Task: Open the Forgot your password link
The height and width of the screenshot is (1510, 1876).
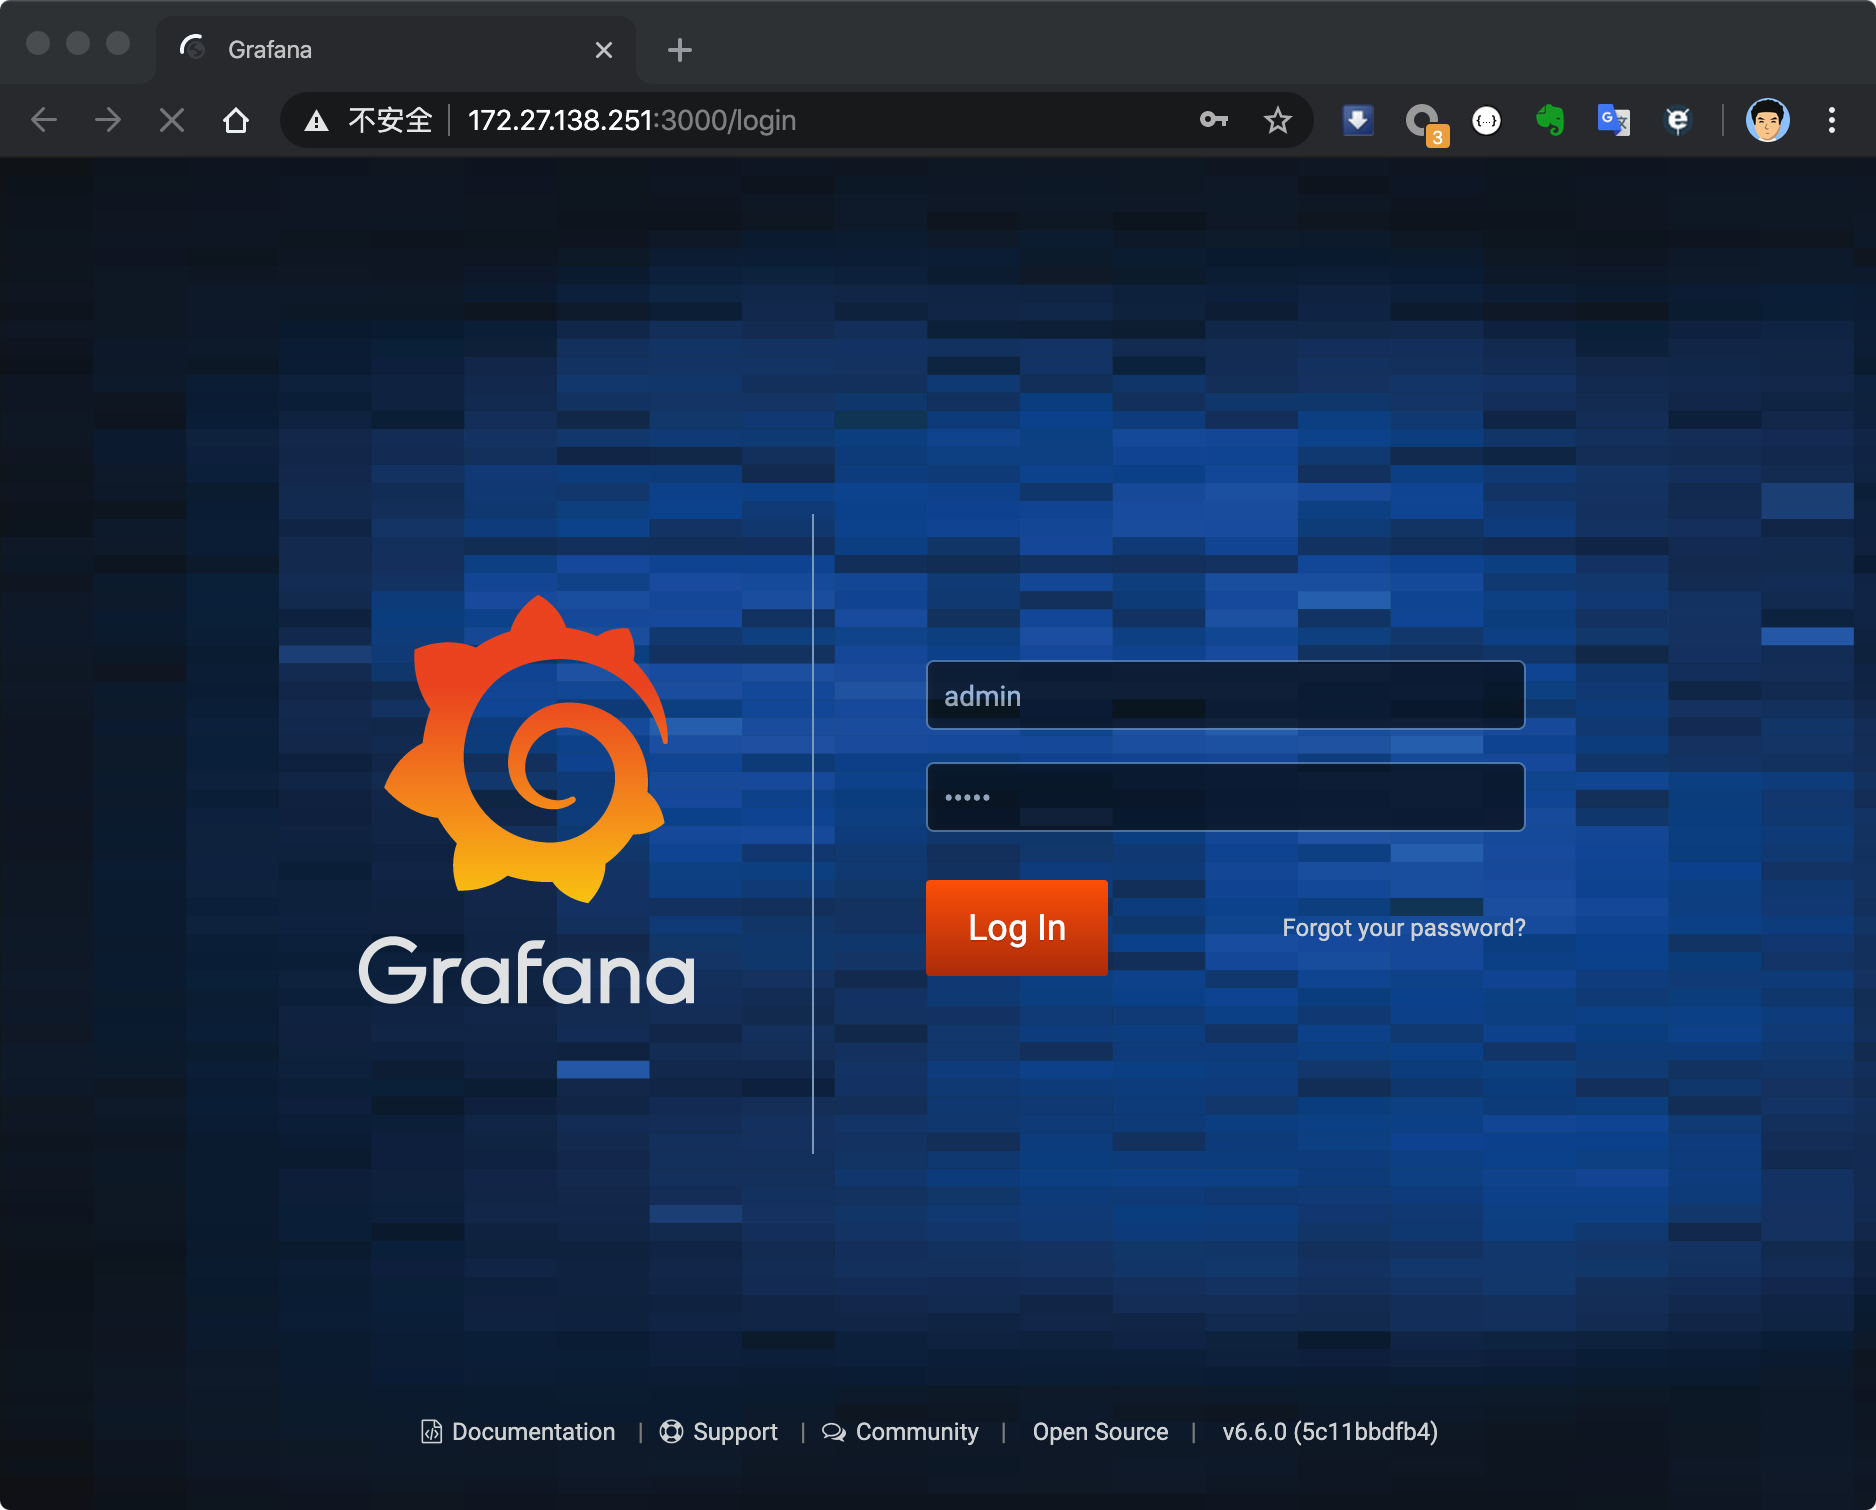Action: (x=1404, y=928)
